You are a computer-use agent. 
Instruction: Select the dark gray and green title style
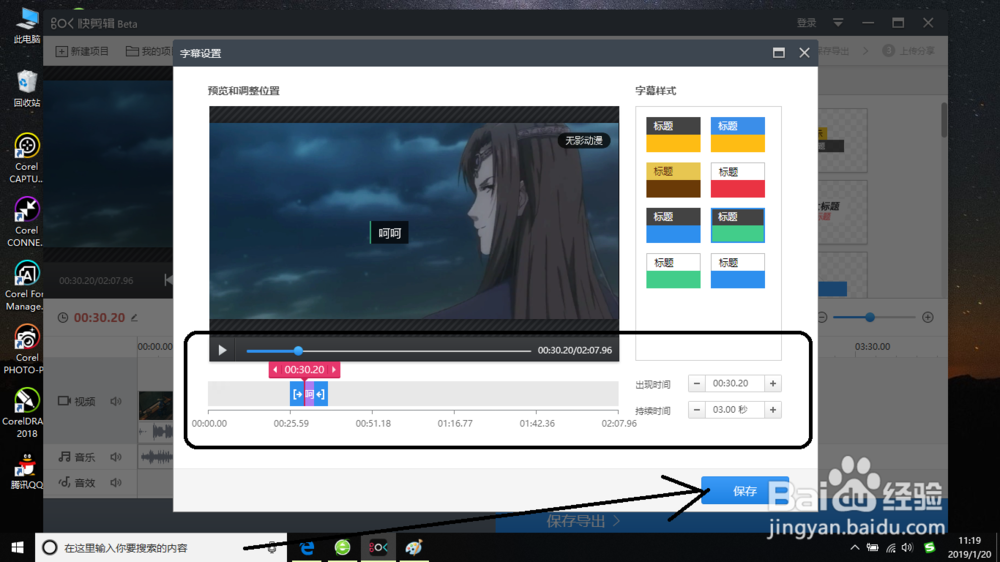(737, 225)
